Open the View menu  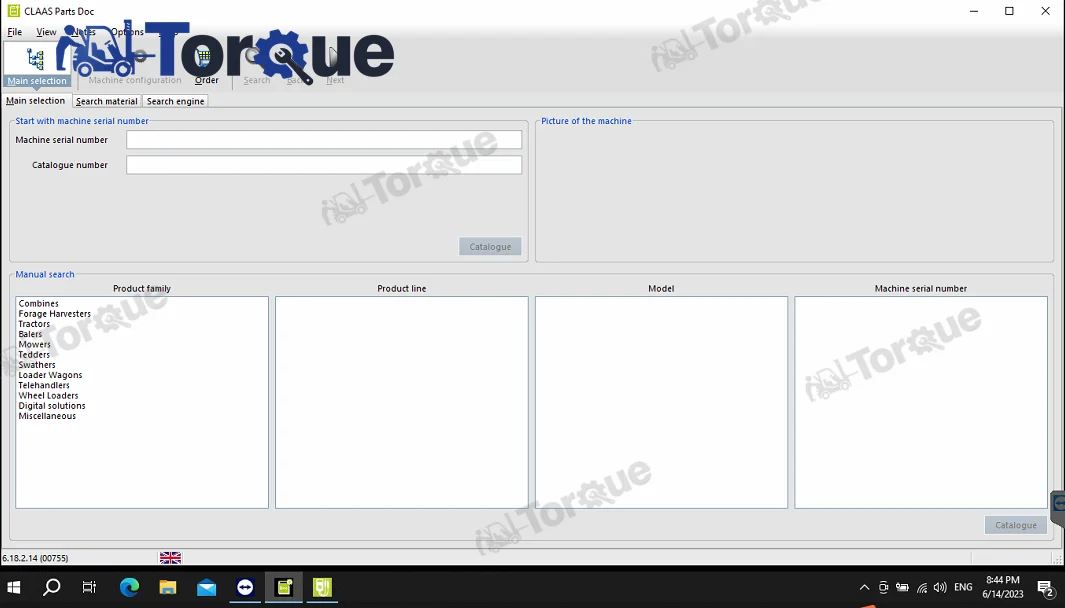click(x=46, y=32)
